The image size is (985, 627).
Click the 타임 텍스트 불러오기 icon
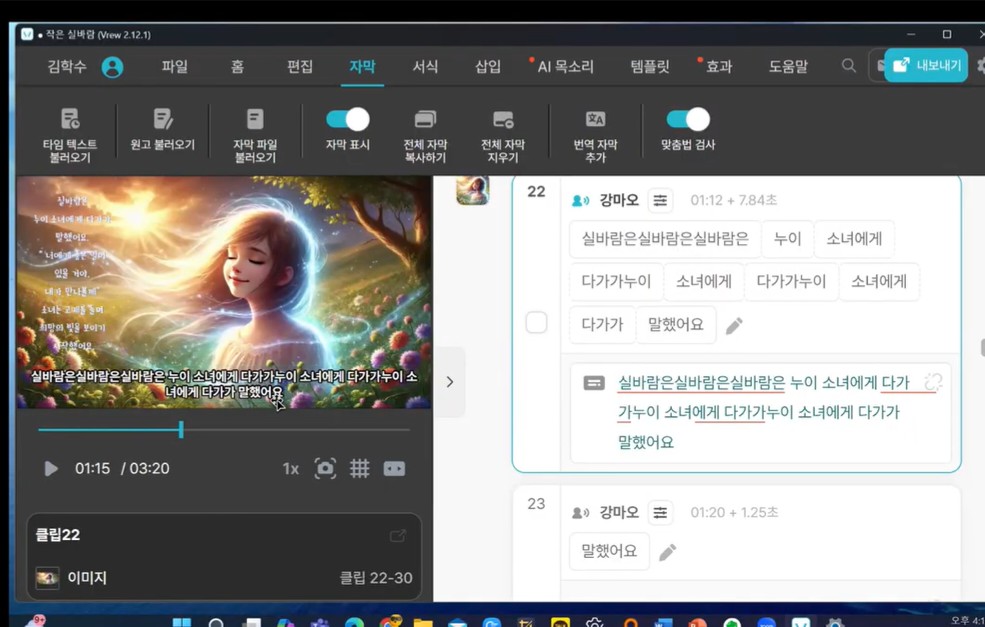pyautogui.click(x=70, y=119)
